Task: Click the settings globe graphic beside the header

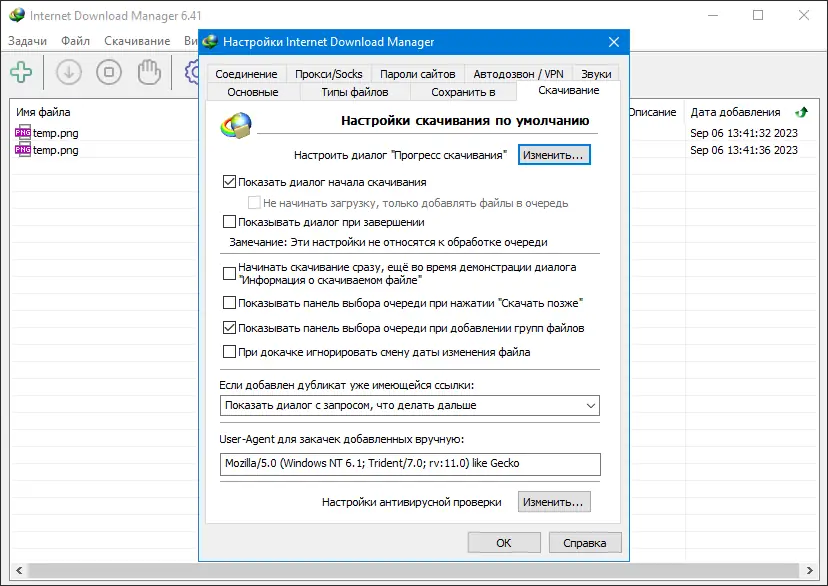Action: tap(236, 125)
